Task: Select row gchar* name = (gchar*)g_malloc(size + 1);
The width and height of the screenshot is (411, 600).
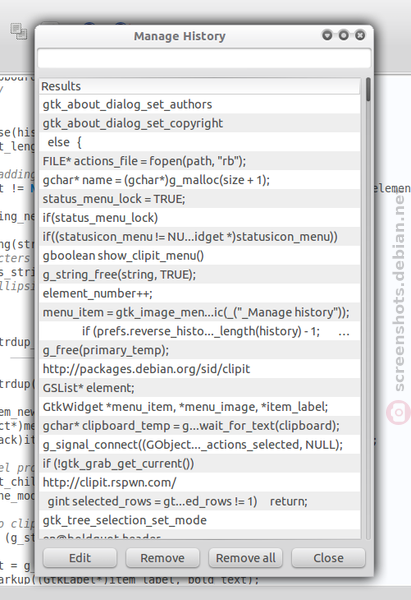Action: 200,180
